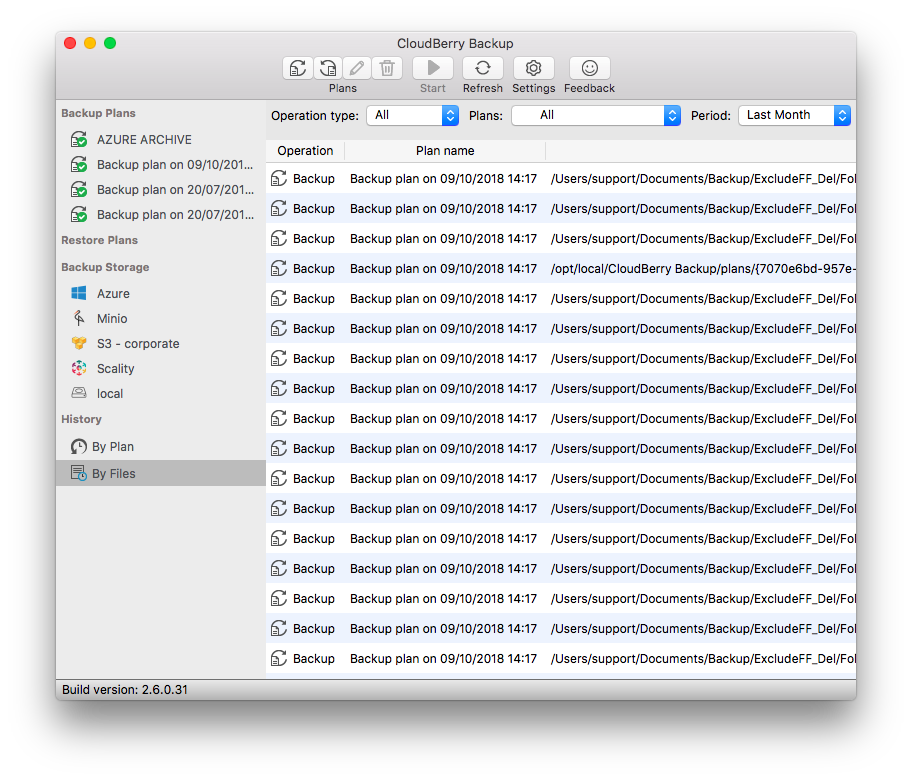Click the Operation type label
Screen dimensions: 912x780
315,116
